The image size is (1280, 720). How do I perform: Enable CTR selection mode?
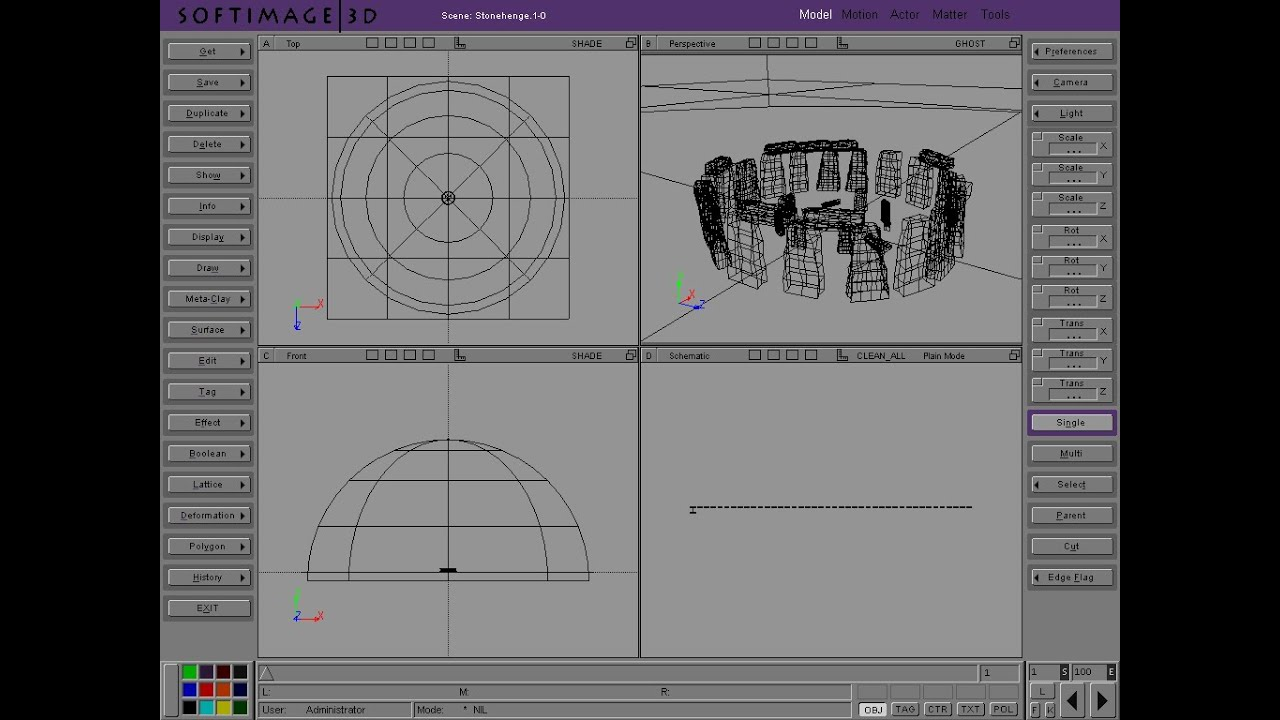pos(937,709)
